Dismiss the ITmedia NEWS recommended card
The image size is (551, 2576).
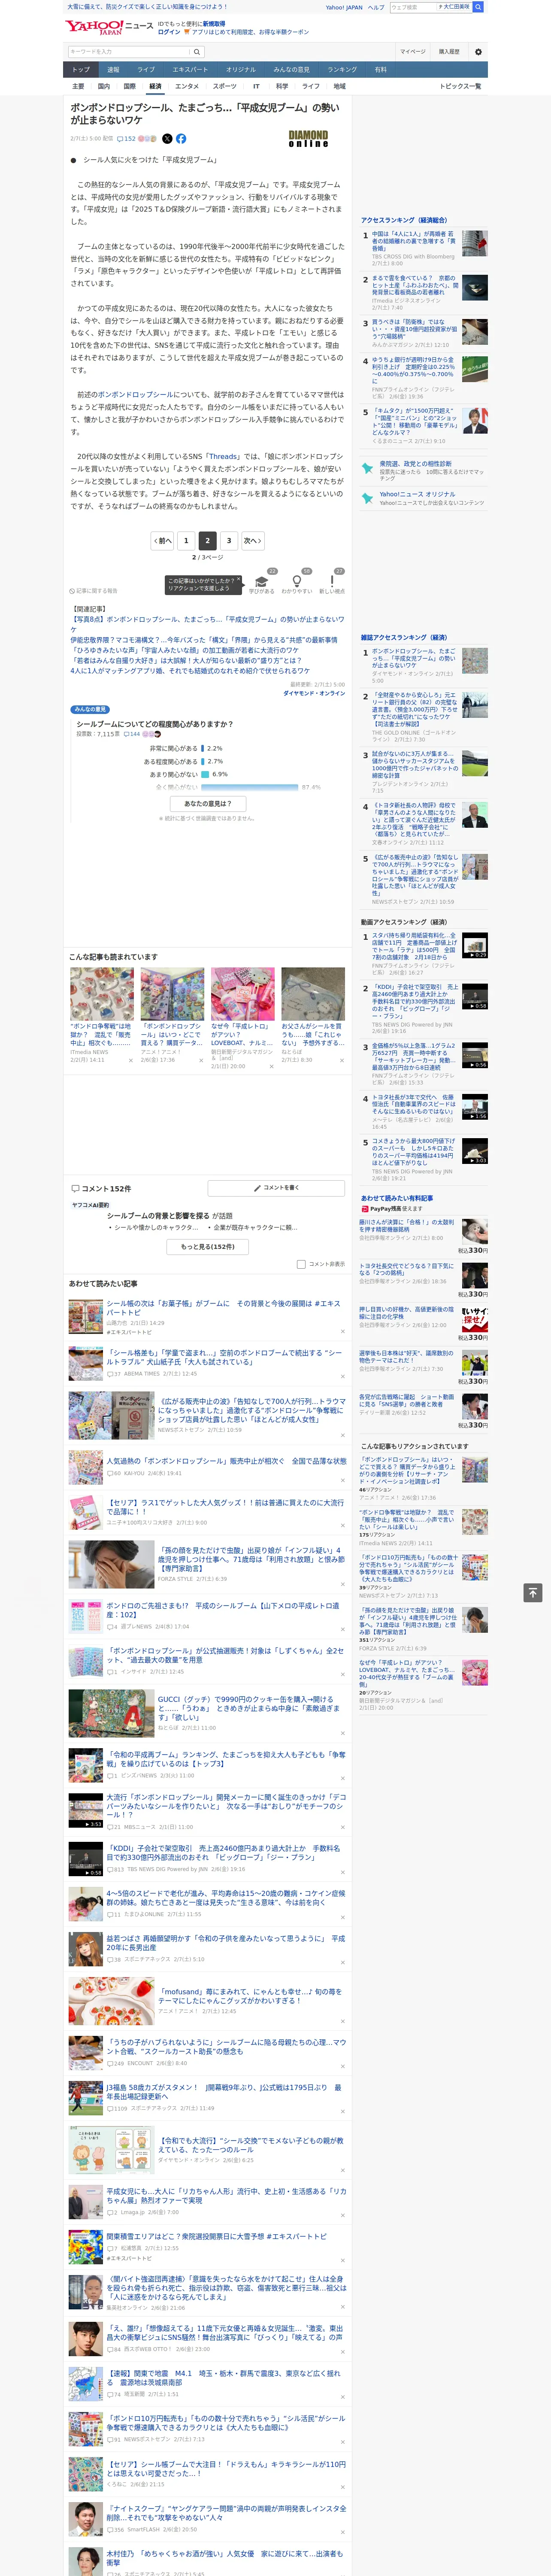point(130,1061)
